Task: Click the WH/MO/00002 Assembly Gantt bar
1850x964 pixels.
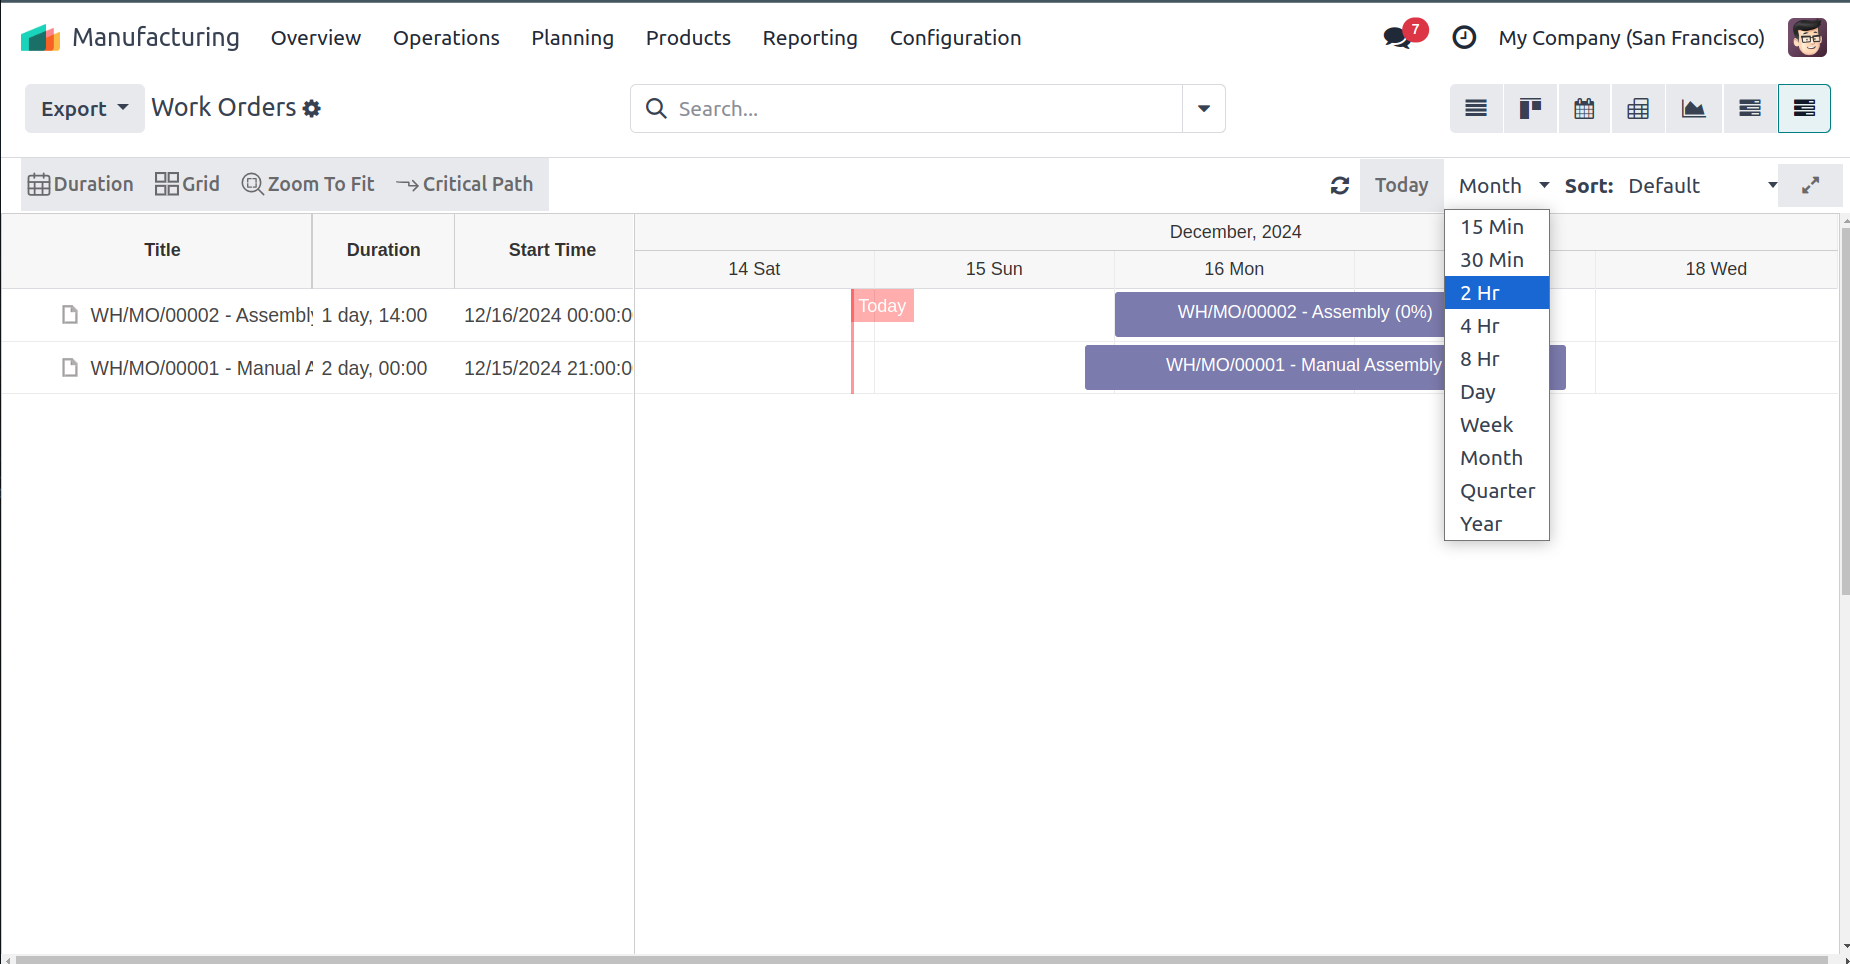Action: tap(1278, 313)
